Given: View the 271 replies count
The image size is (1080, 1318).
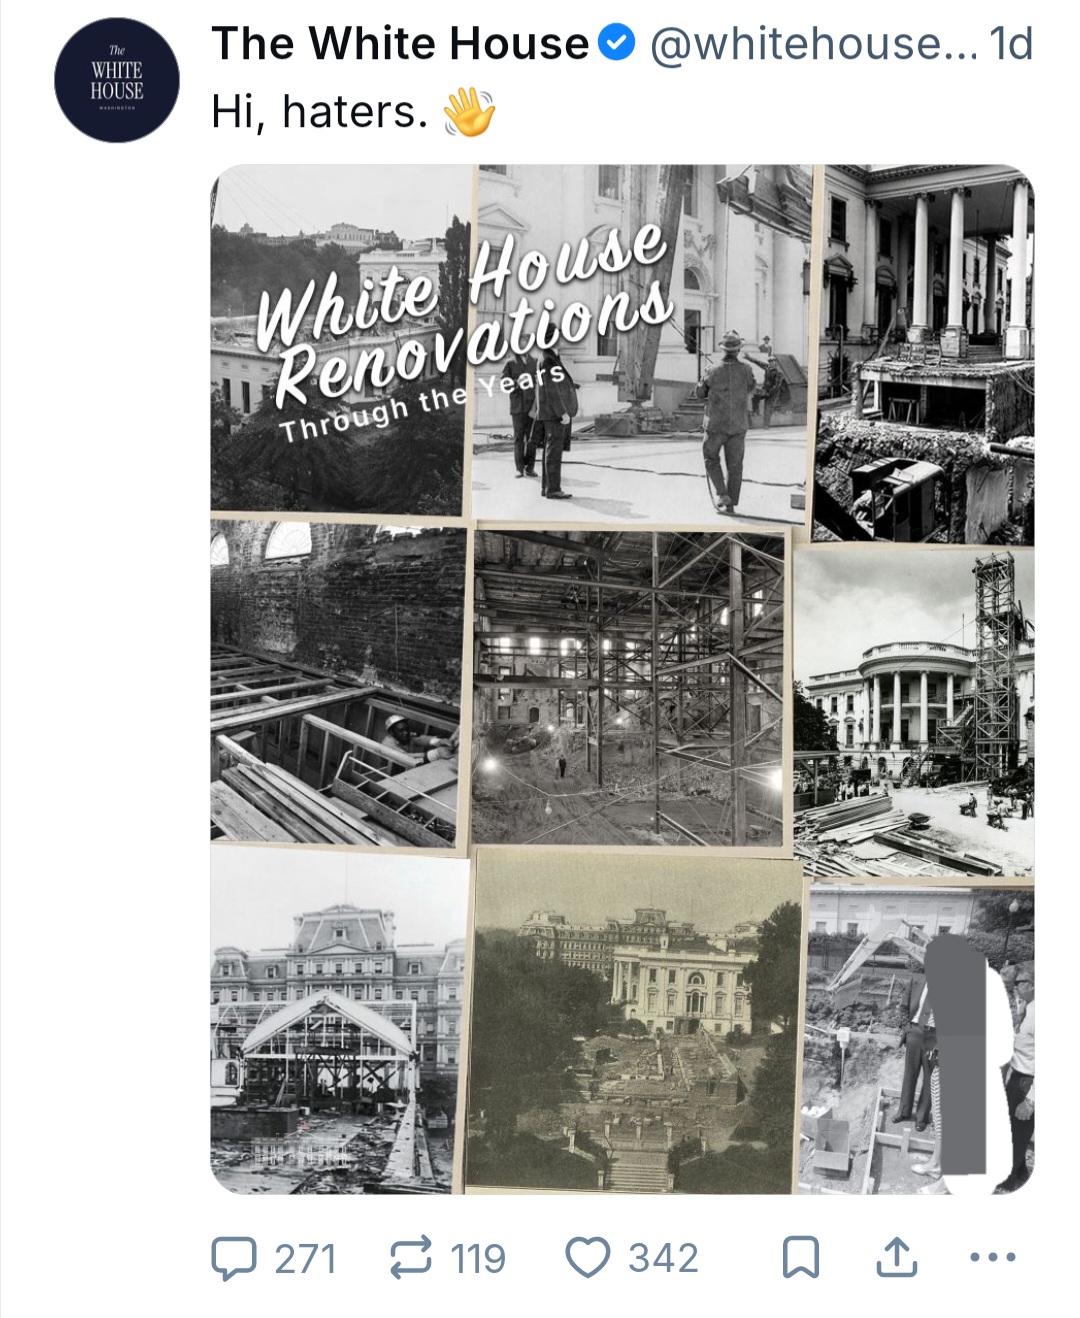Looking at the screenshot, I should point(305,1258).
